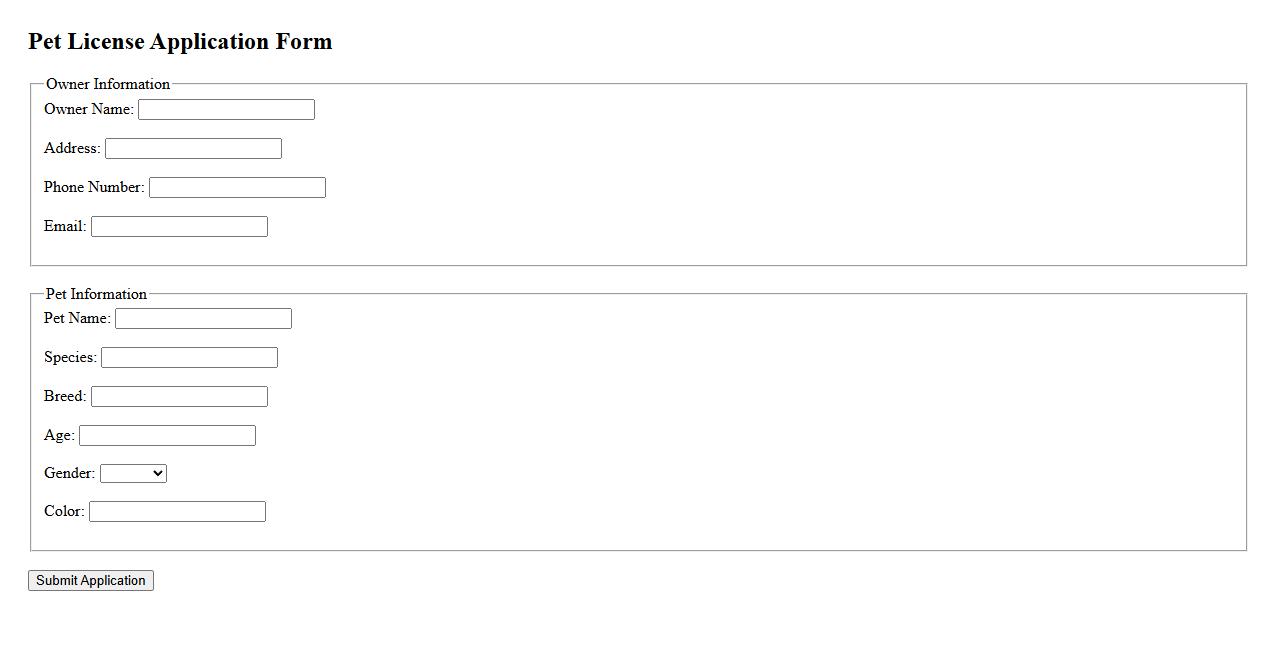Focus the Color text field
The height and width of the screenshot is (650, 1278).
[177, 512]
